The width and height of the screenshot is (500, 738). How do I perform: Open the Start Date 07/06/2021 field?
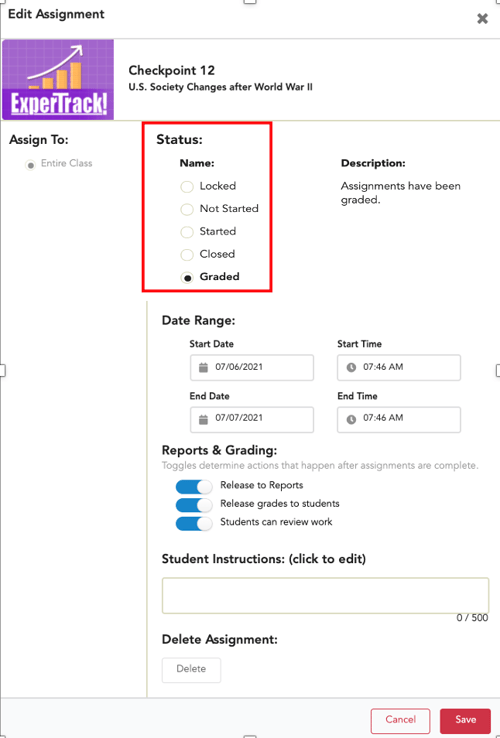(x=252, y=368)
